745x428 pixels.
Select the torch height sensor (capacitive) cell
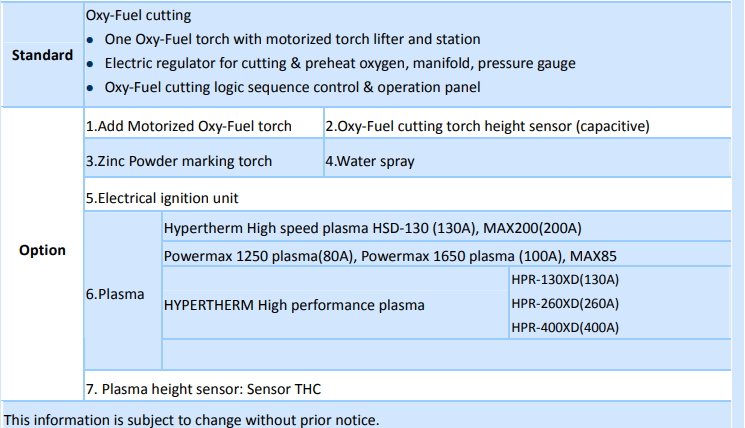click(x=488, y=126)
